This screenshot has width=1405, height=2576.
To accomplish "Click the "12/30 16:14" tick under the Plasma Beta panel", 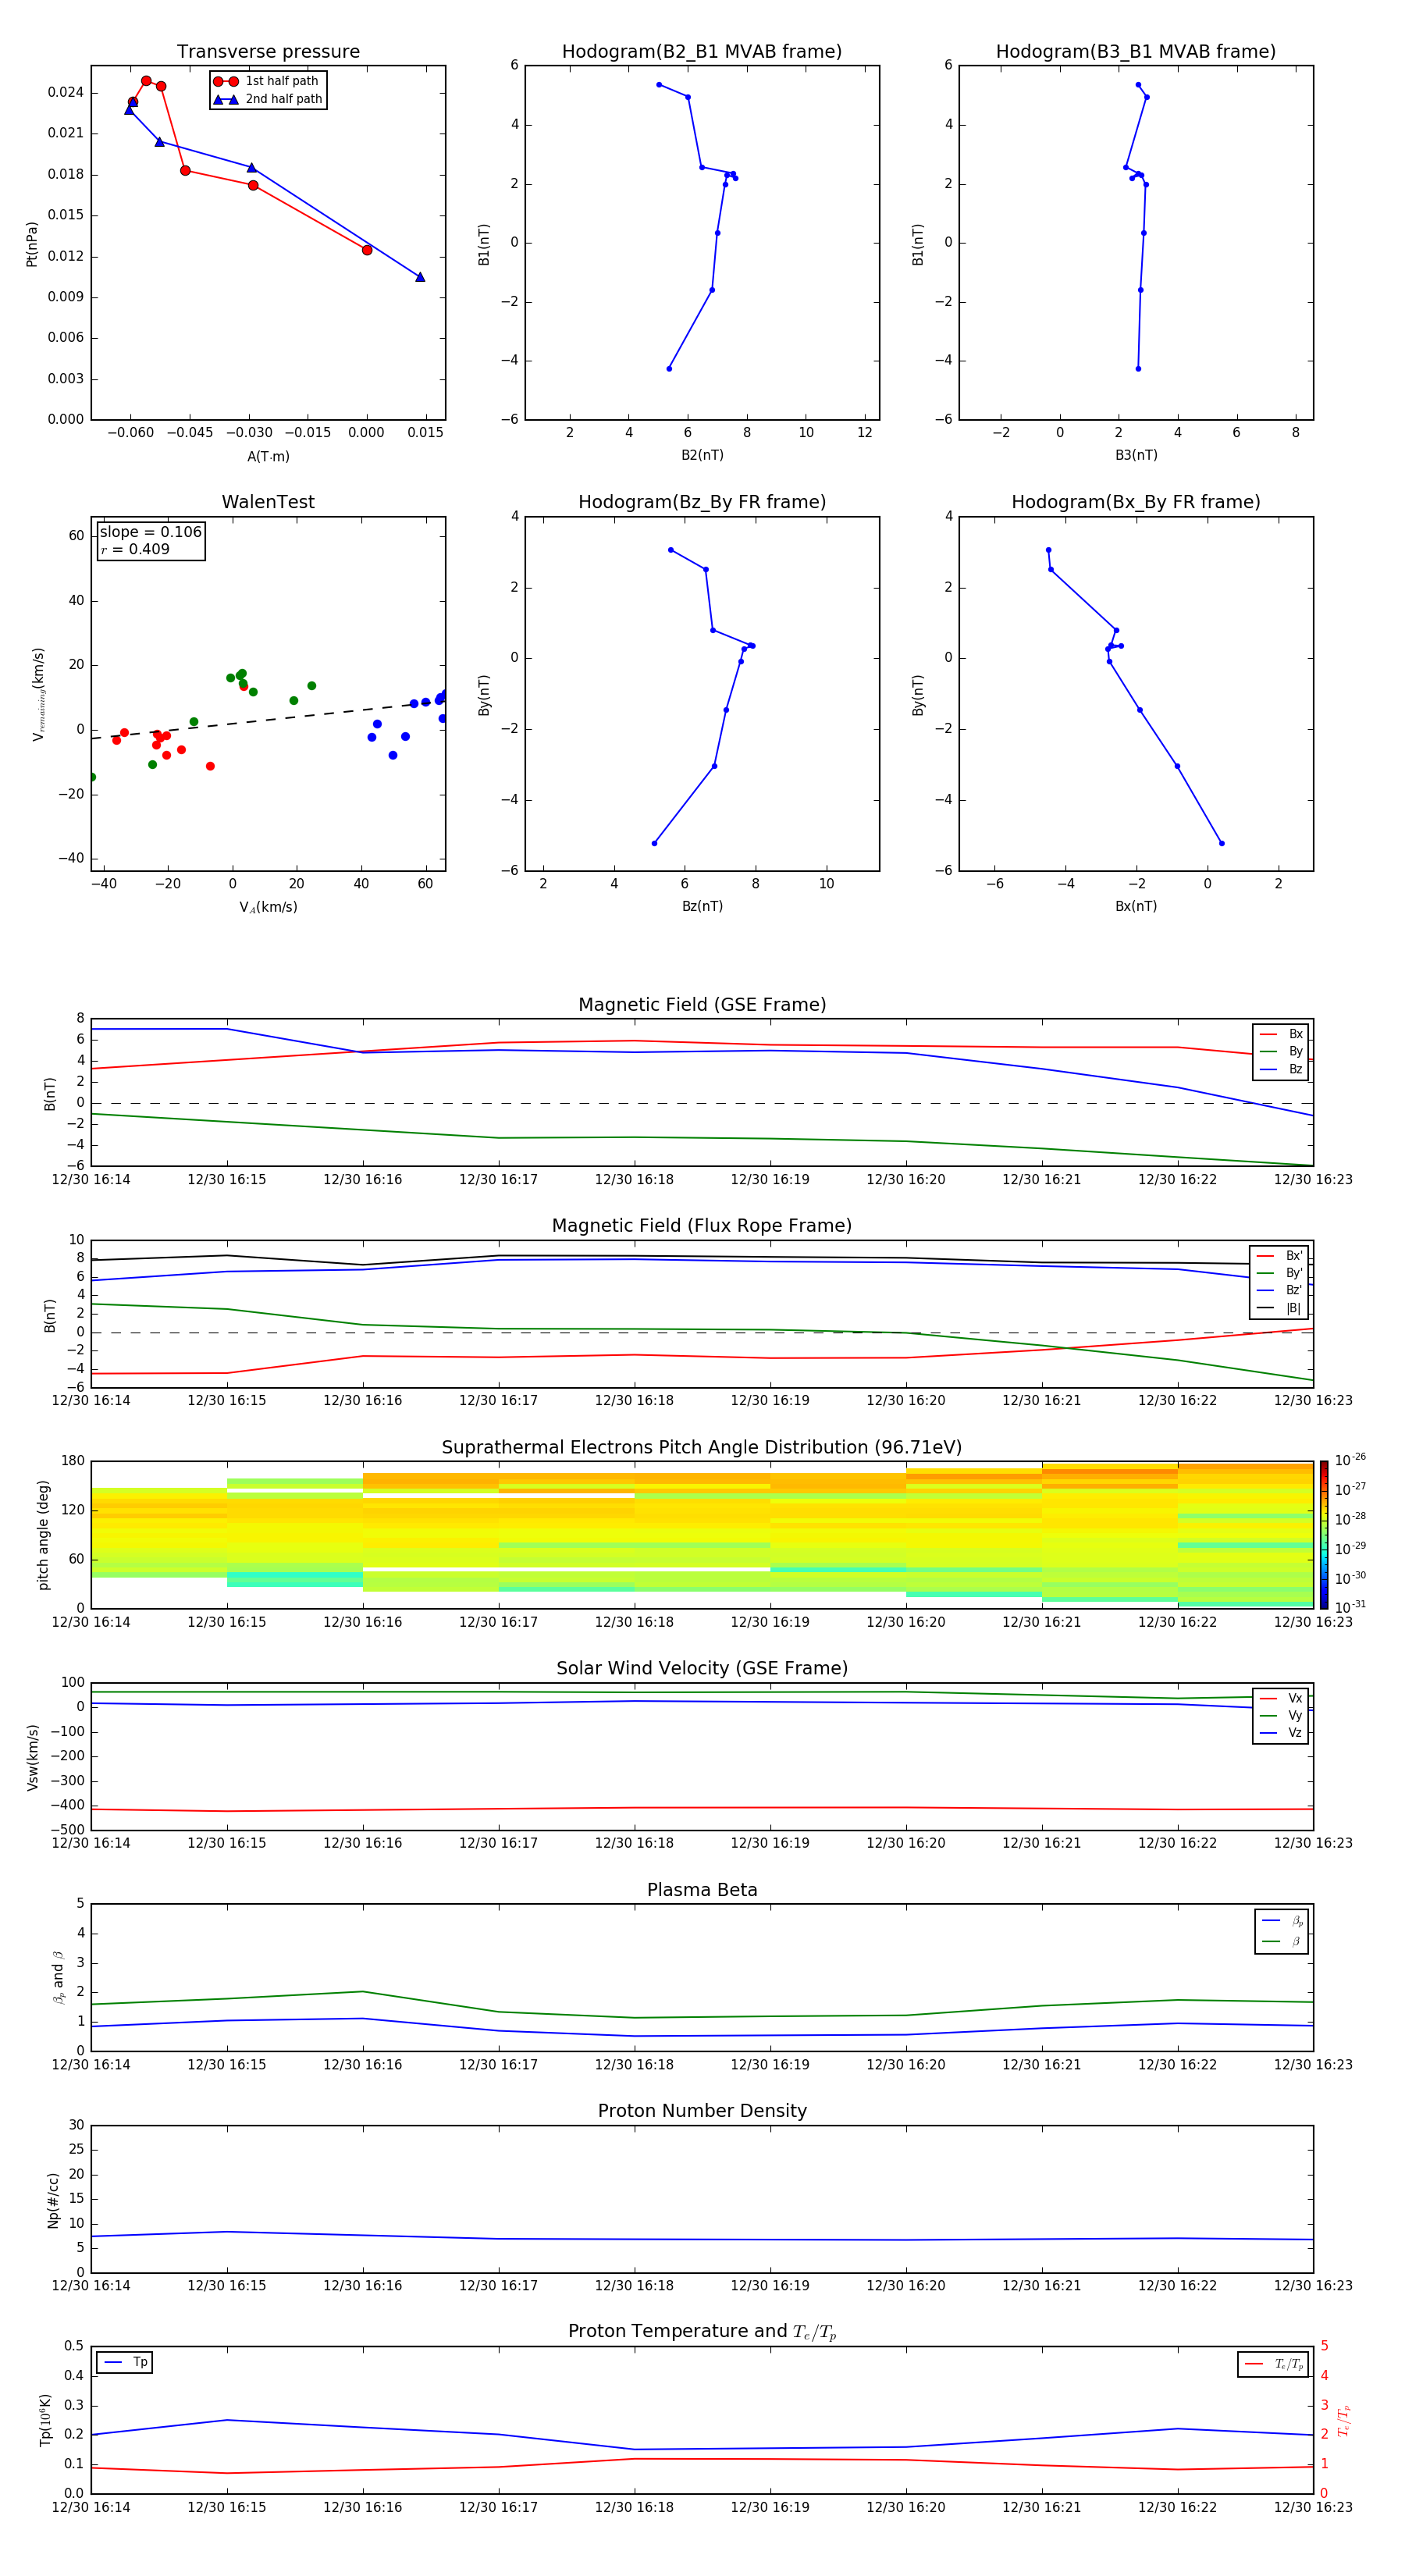I will [x=91, y=2065].
